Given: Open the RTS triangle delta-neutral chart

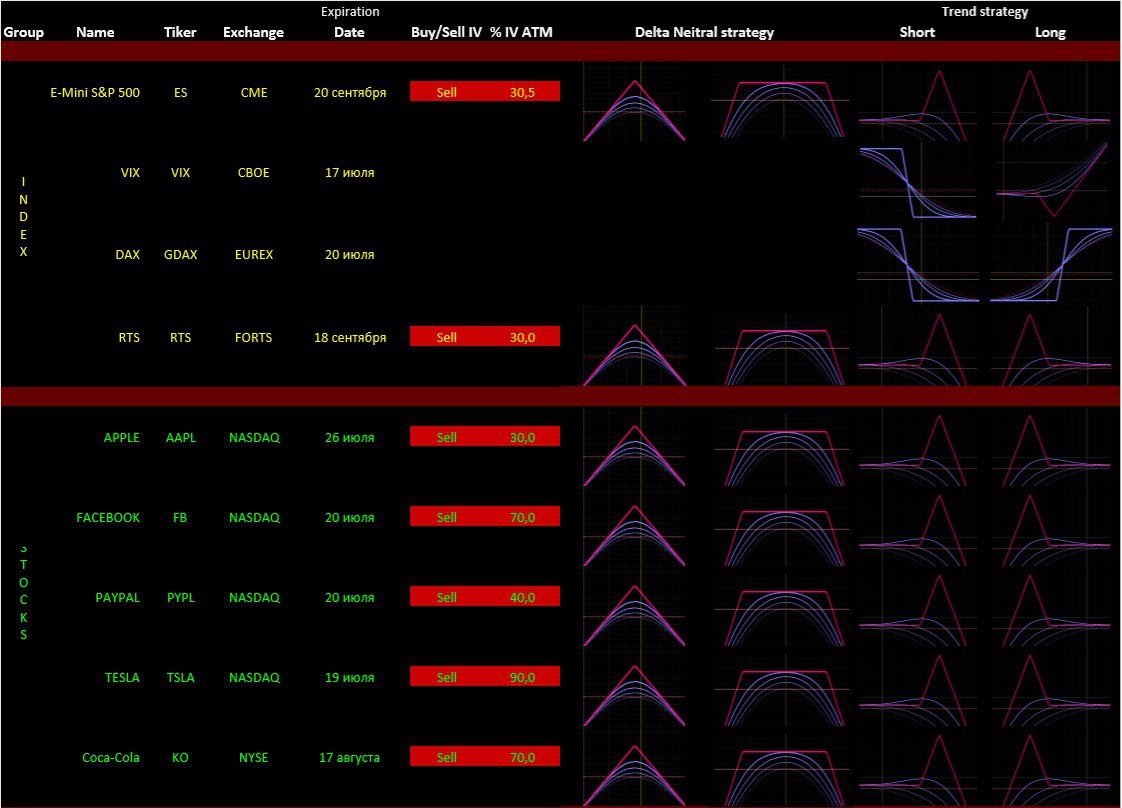Looking at the screenshot, I should coord(635,346).
